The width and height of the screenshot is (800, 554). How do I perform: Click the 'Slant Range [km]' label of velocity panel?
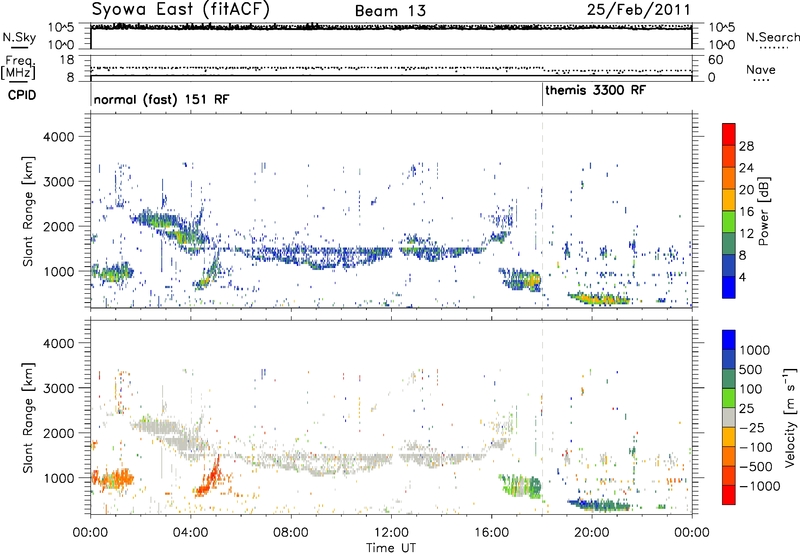coord(28,417)
